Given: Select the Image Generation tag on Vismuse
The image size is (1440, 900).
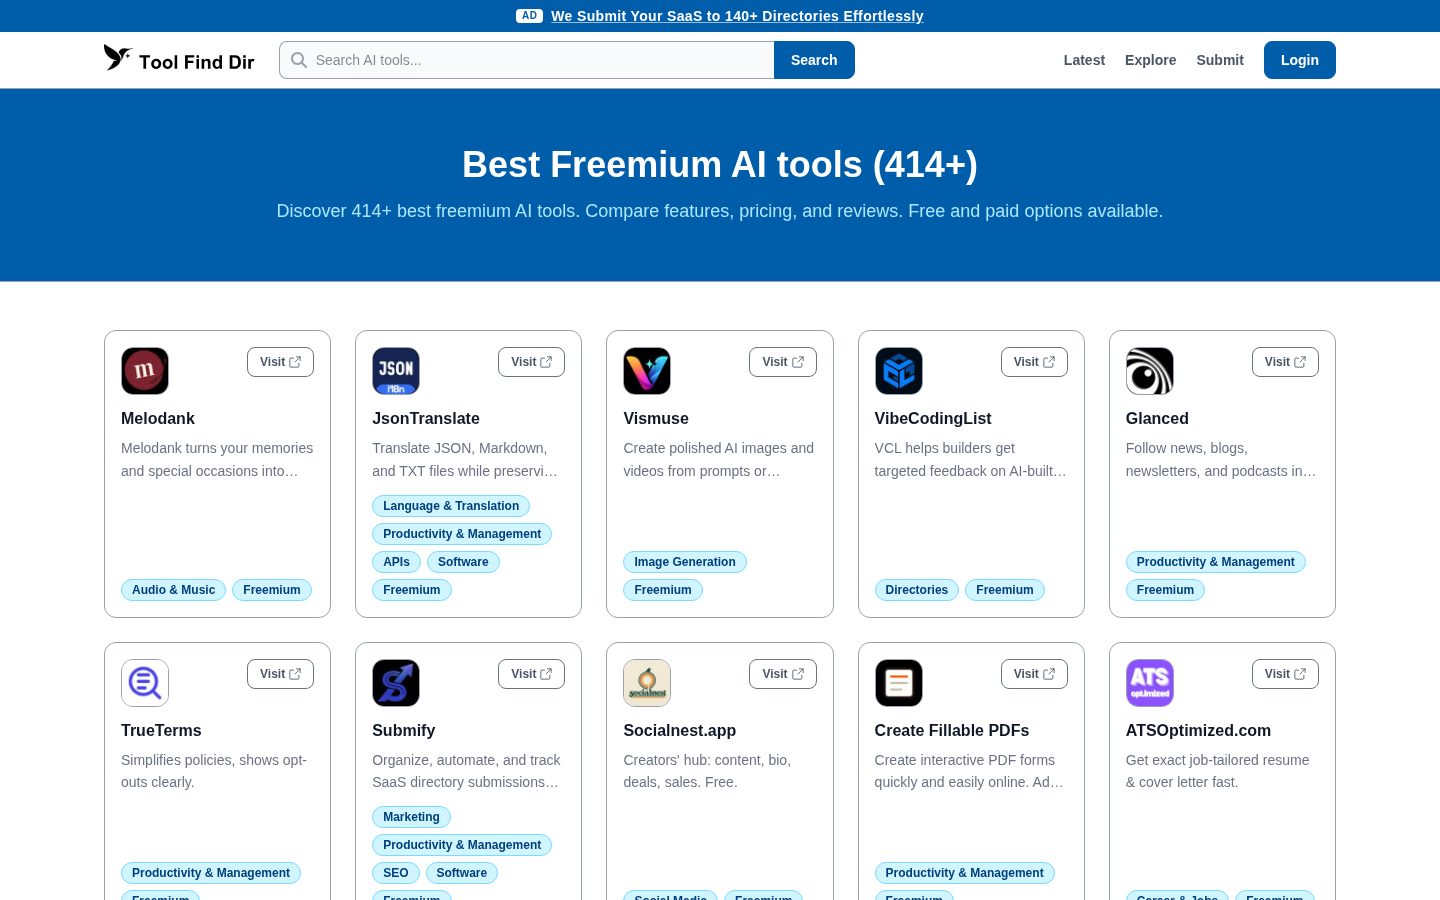Looking at the screenshot, I should click(x=685, y=562).
